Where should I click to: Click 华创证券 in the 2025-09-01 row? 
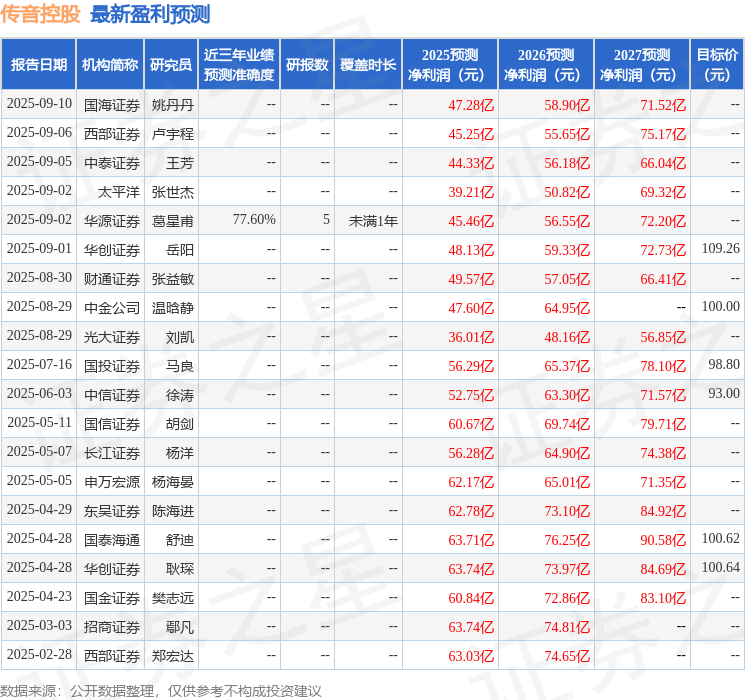tap(112, 250)
